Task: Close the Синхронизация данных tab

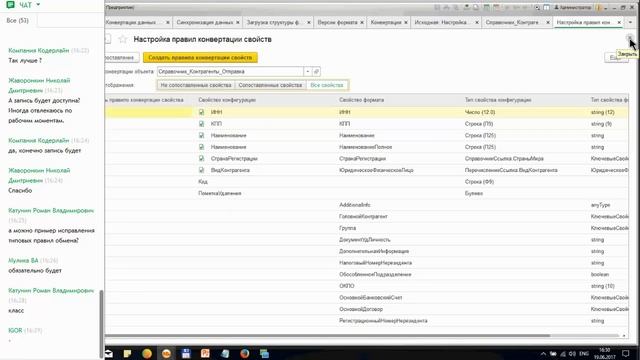Action: (x=238, y=22)
